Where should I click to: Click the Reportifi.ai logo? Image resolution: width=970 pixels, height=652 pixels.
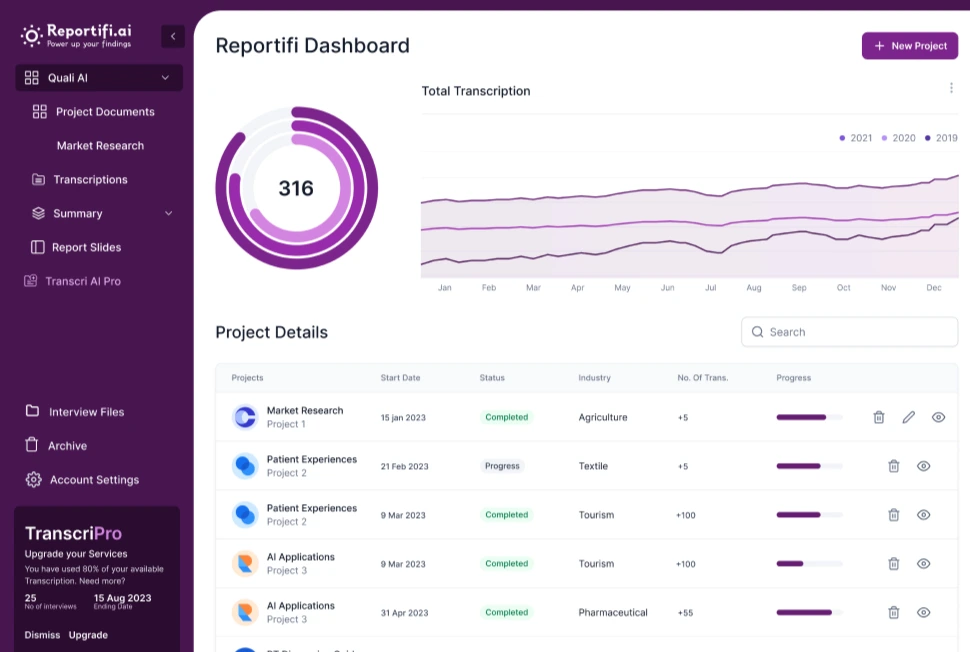(76, 36)
